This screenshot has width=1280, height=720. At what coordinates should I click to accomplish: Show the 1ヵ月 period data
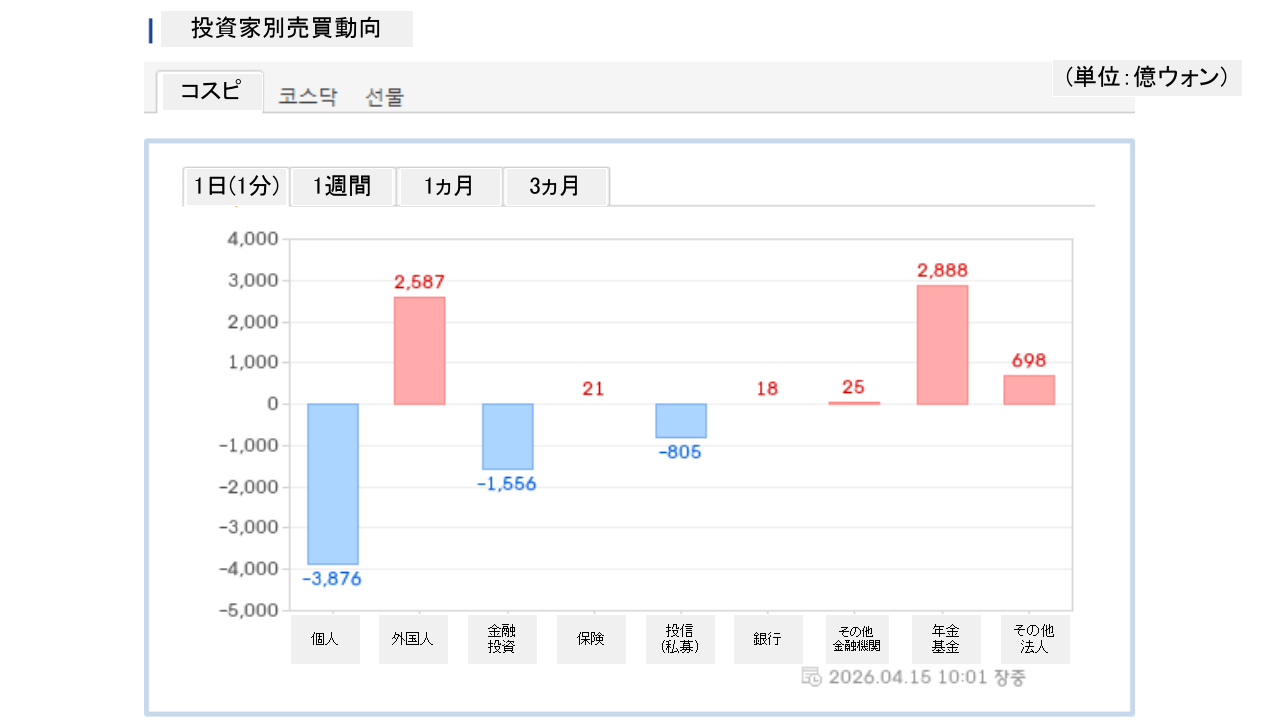pyautogui.click(x=449, y=186)
